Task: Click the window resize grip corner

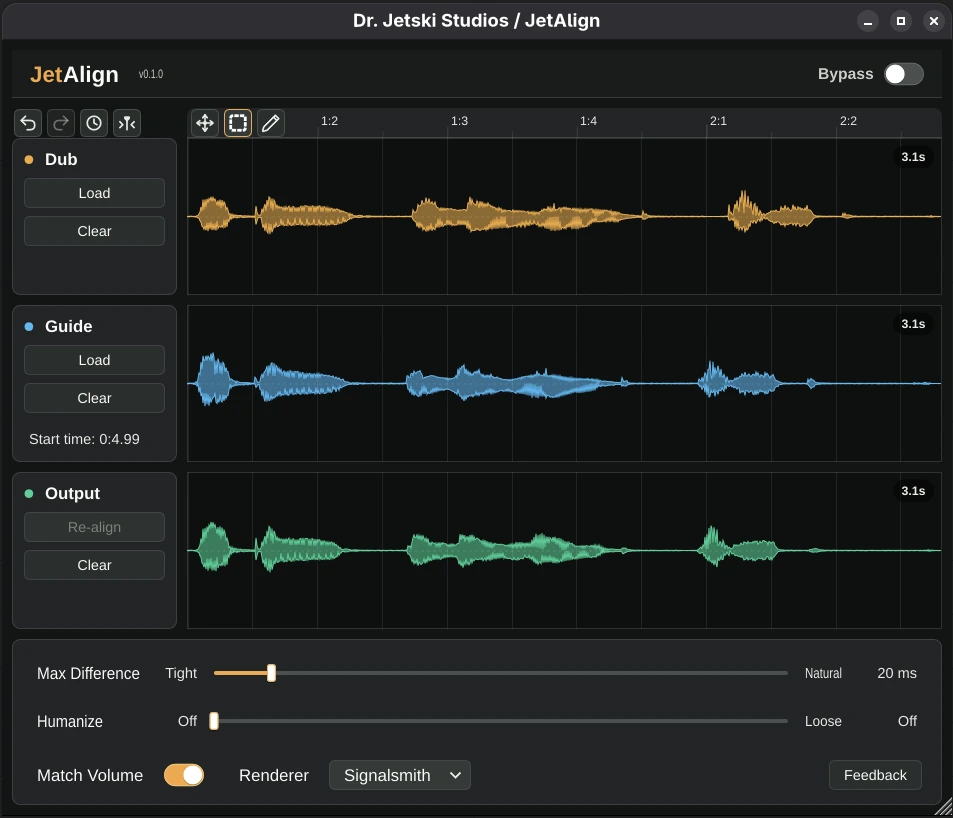Action: (x=943, y=808)
